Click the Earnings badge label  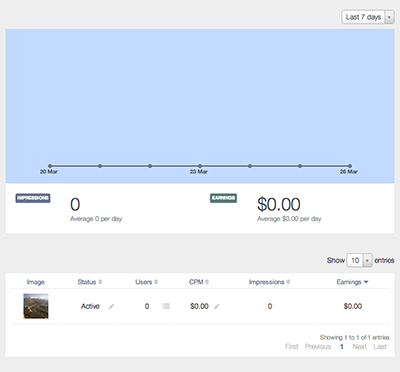coord(223,198)
